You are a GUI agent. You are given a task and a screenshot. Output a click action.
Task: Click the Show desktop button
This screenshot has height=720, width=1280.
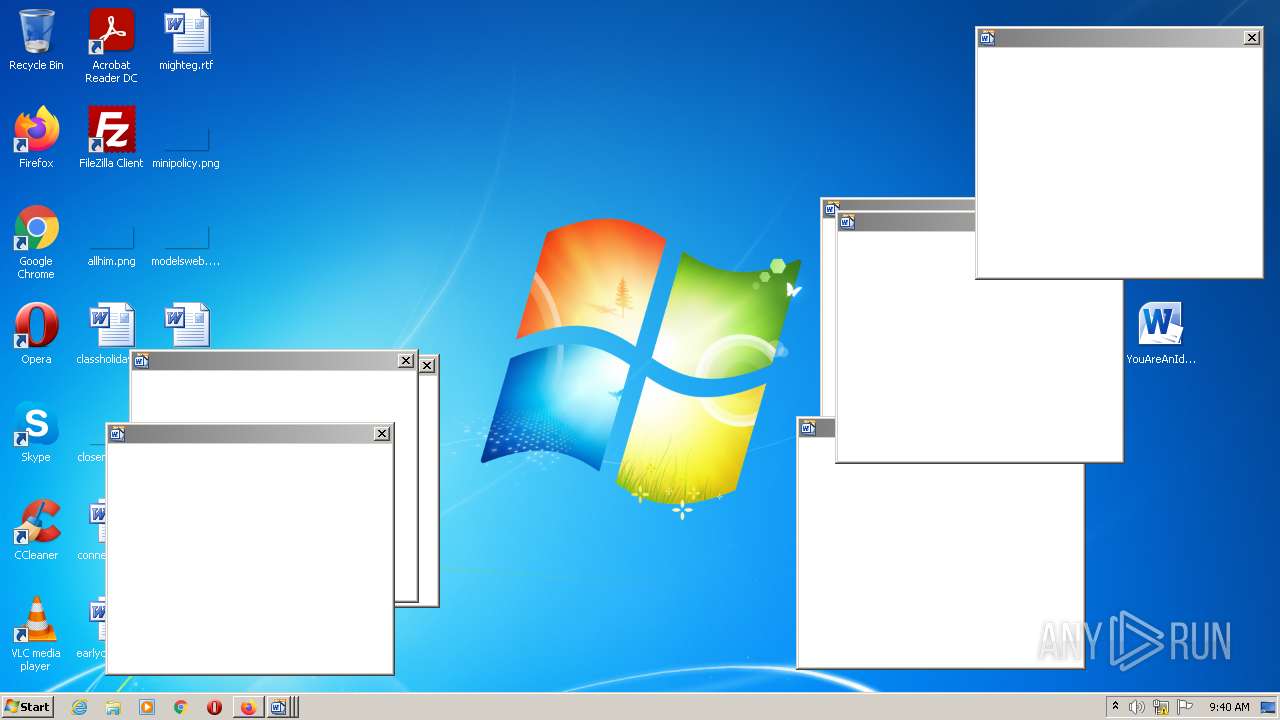(1269, 707)
